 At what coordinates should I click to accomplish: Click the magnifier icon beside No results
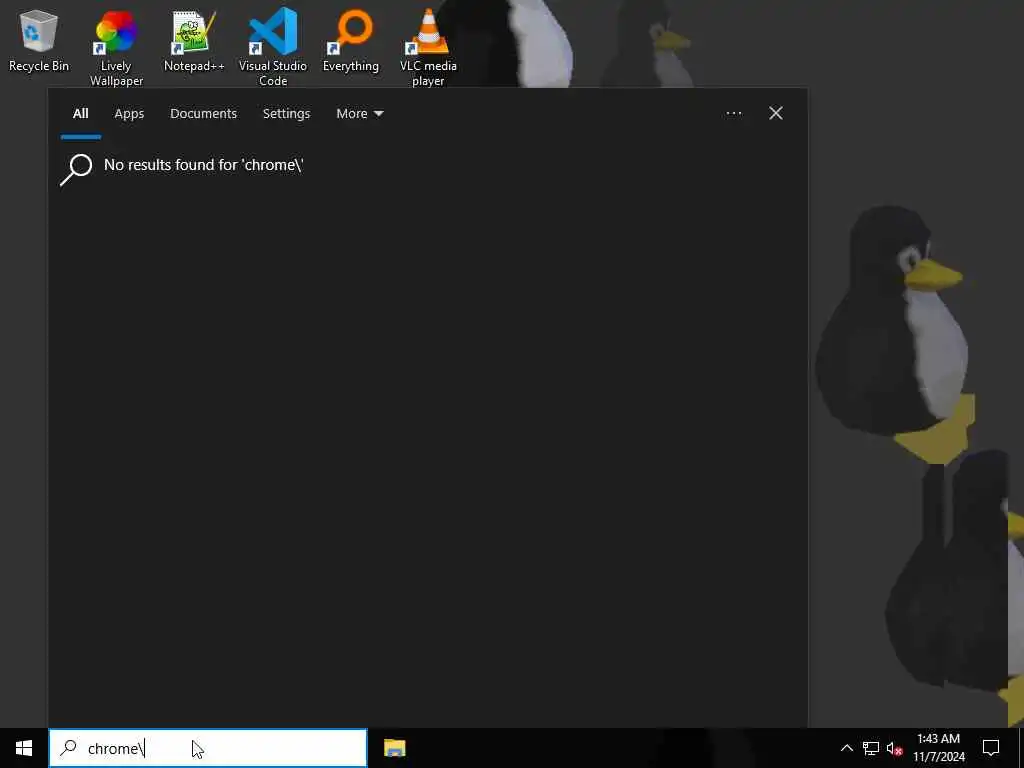pos(76,169)
